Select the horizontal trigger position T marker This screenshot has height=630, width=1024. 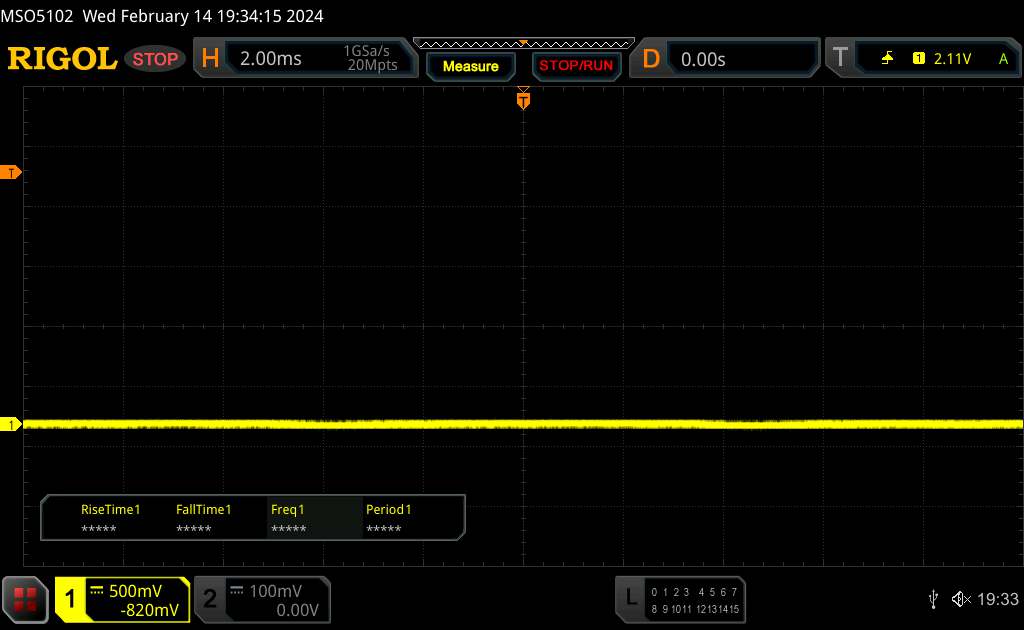click(x=523, y=99)
